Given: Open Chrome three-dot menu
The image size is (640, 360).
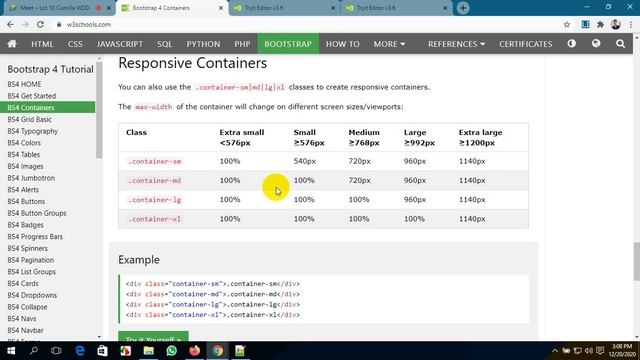Looking at the screenshot, I should pyautogui.click(x=631, y=24).
